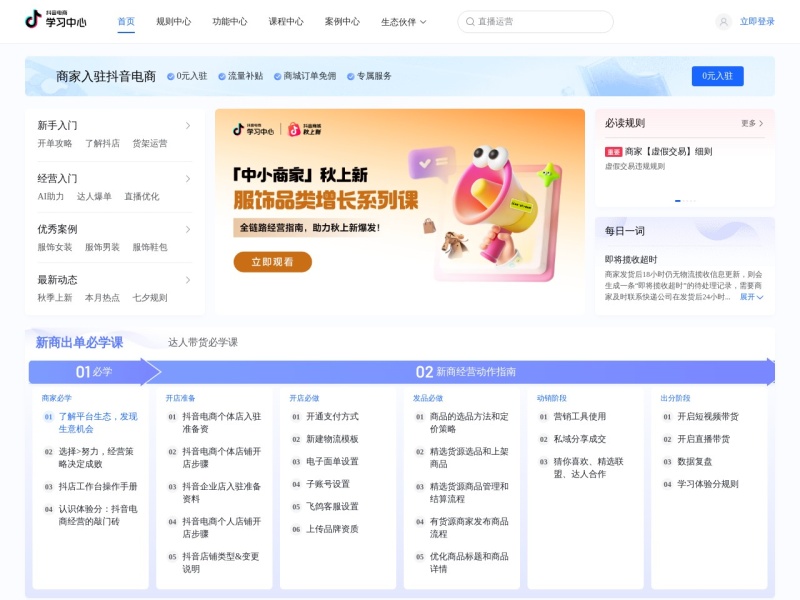Screen dimensions: 800x600
Task: Expand the 最新动态 section arrow
Action: pyautogui.click(x=188, y=280)
